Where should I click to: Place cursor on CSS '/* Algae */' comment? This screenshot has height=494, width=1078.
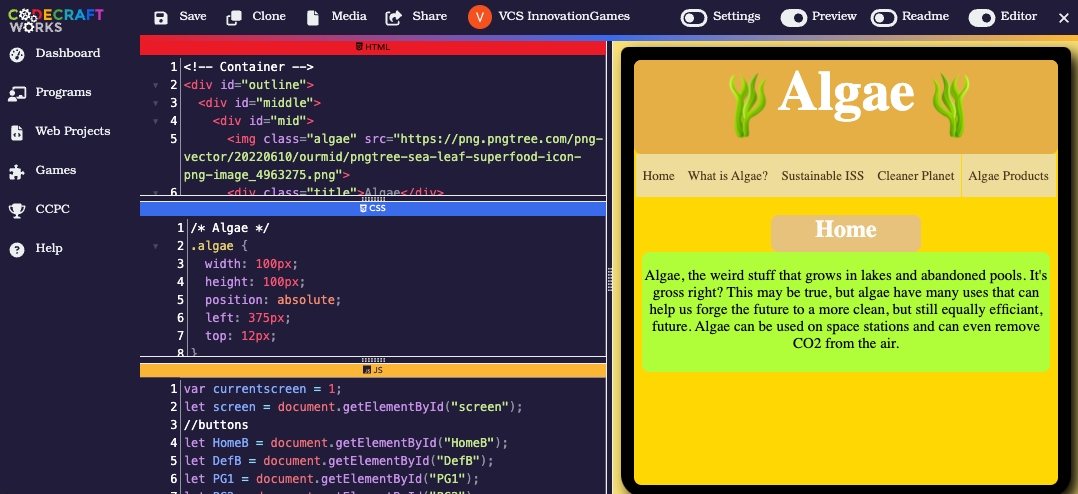click(x=230, y=228)
